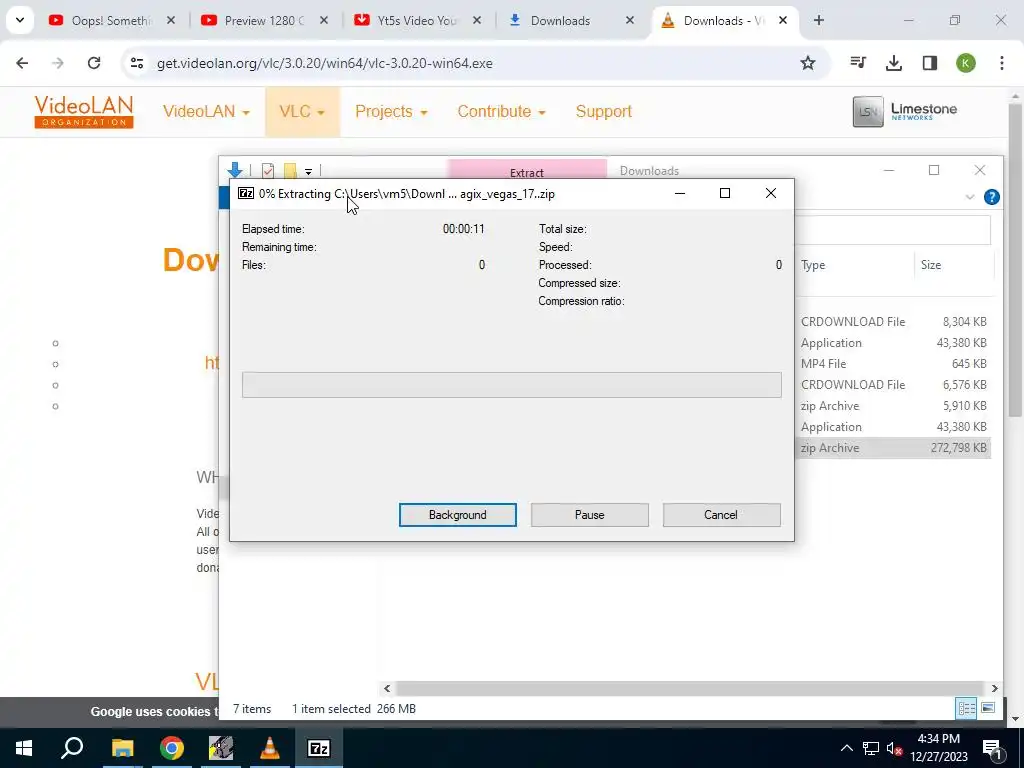Screen dimensions: 1024x768
Task: Toggle Chrome side panel
Action: (x=929, y=63)
